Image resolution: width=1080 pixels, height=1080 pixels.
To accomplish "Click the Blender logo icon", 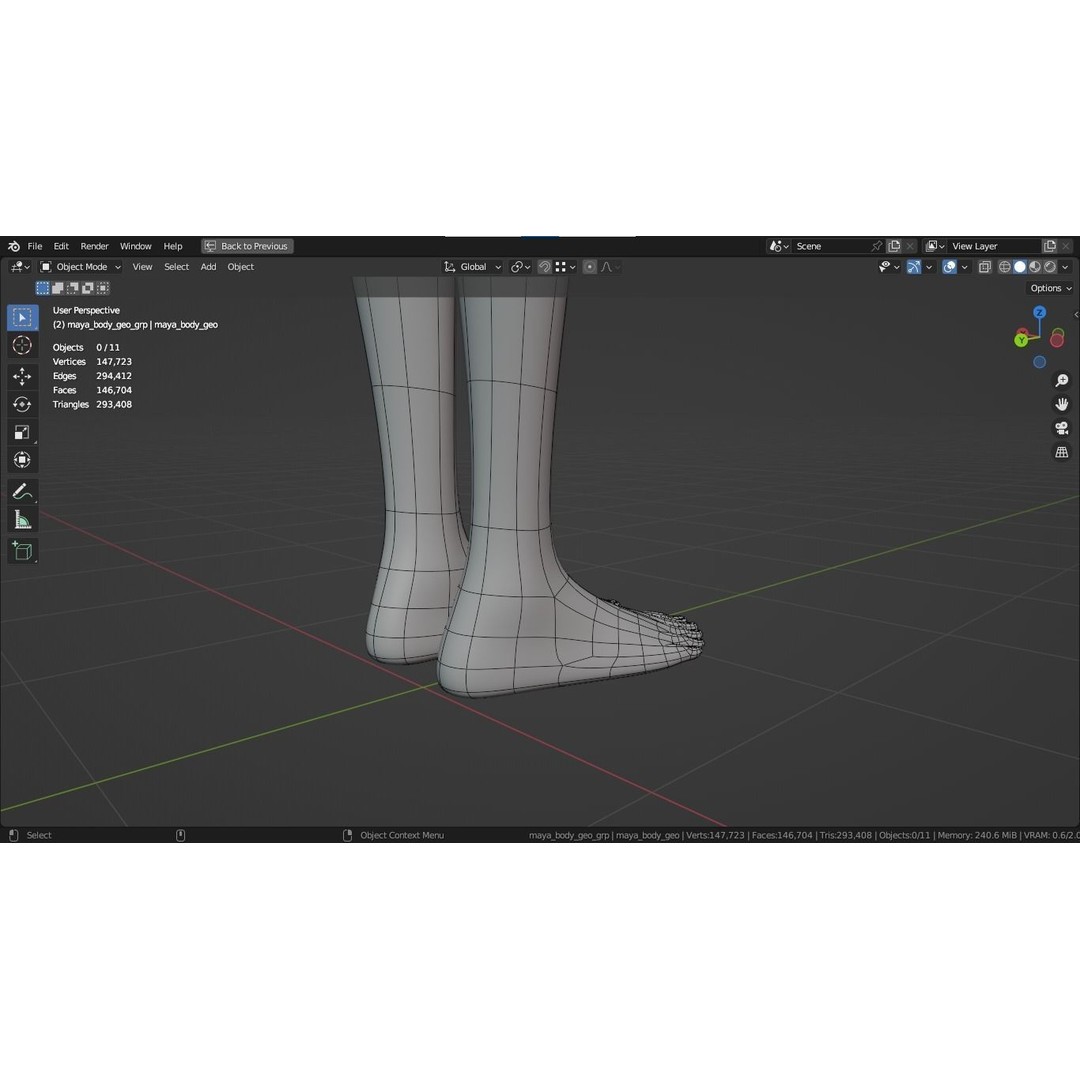I will [x=14, y=246].
